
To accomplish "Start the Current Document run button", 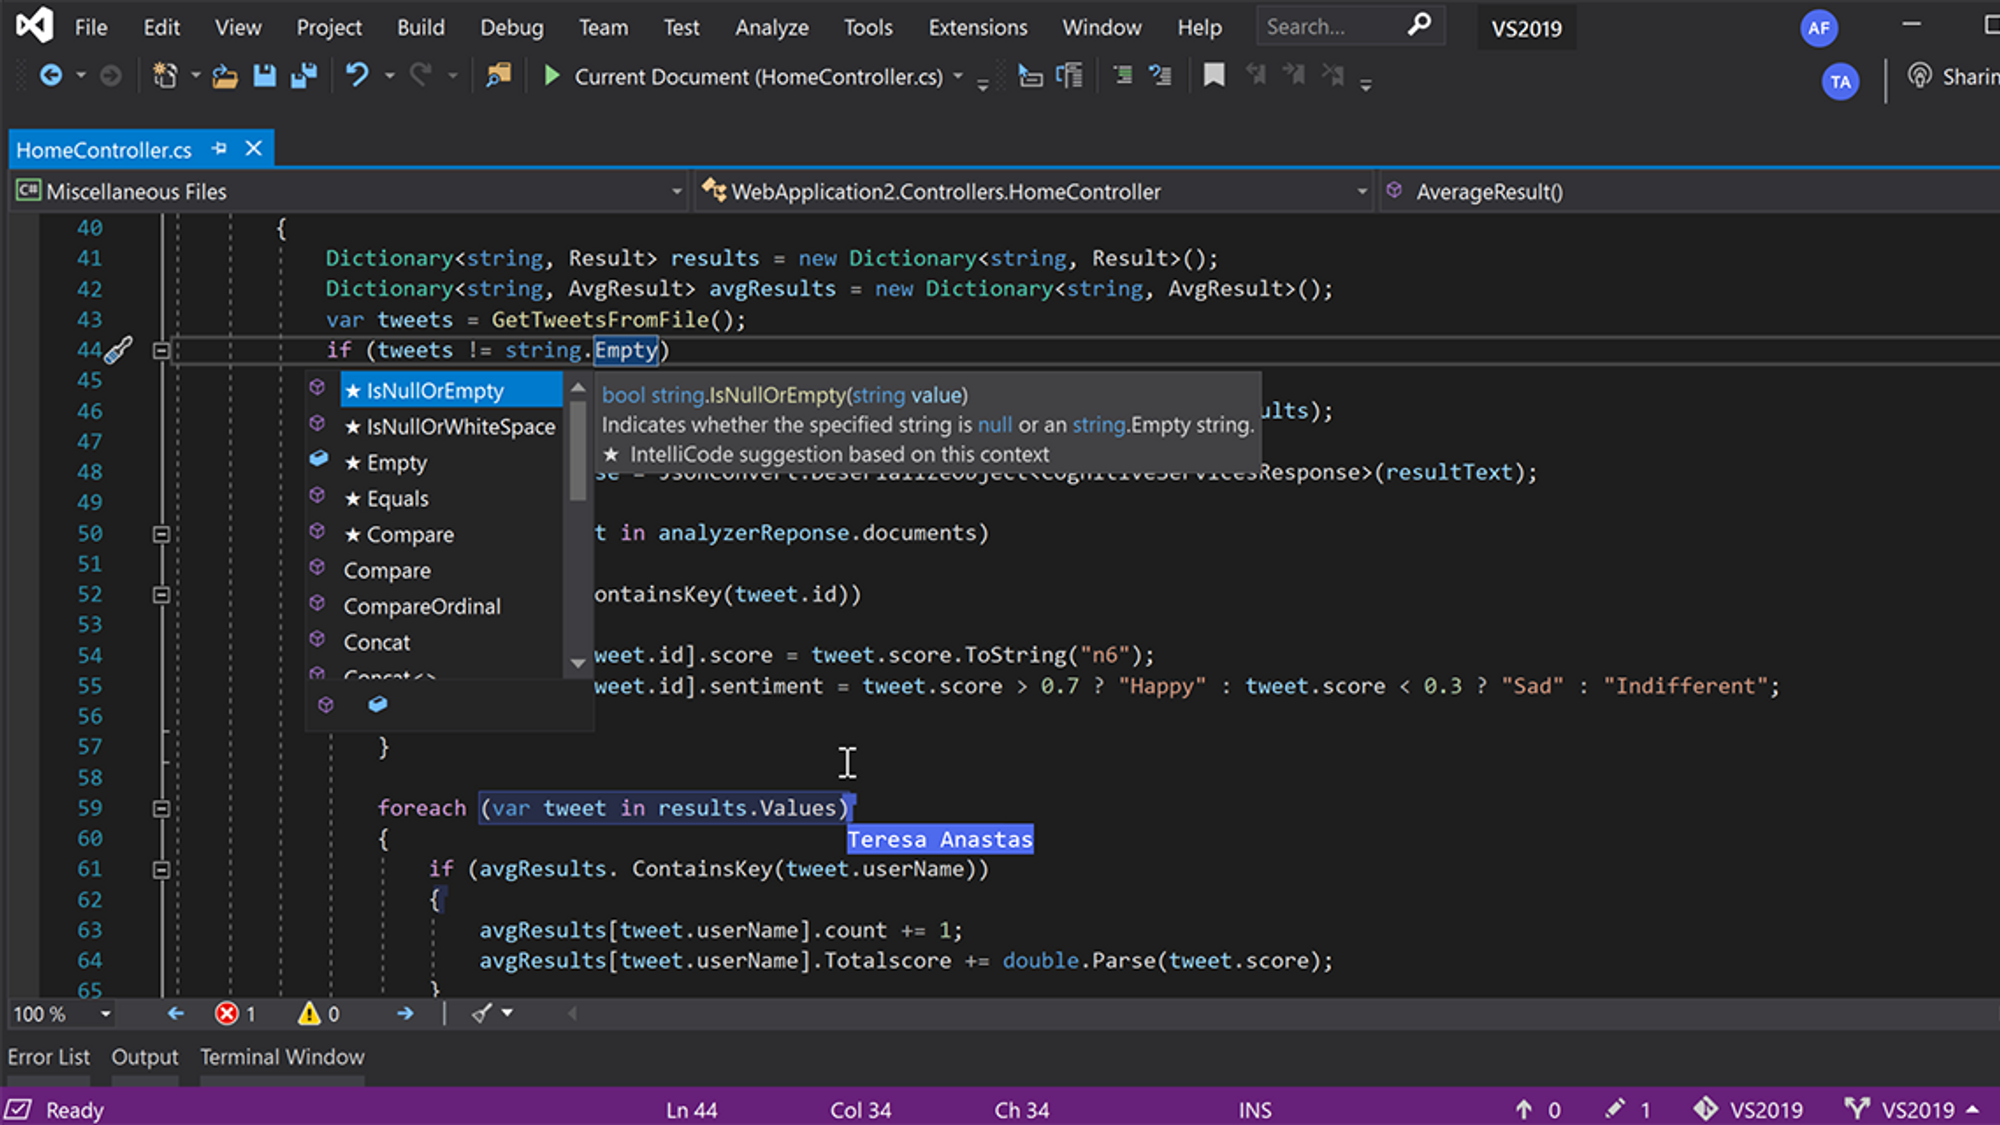I will [551, 76].
